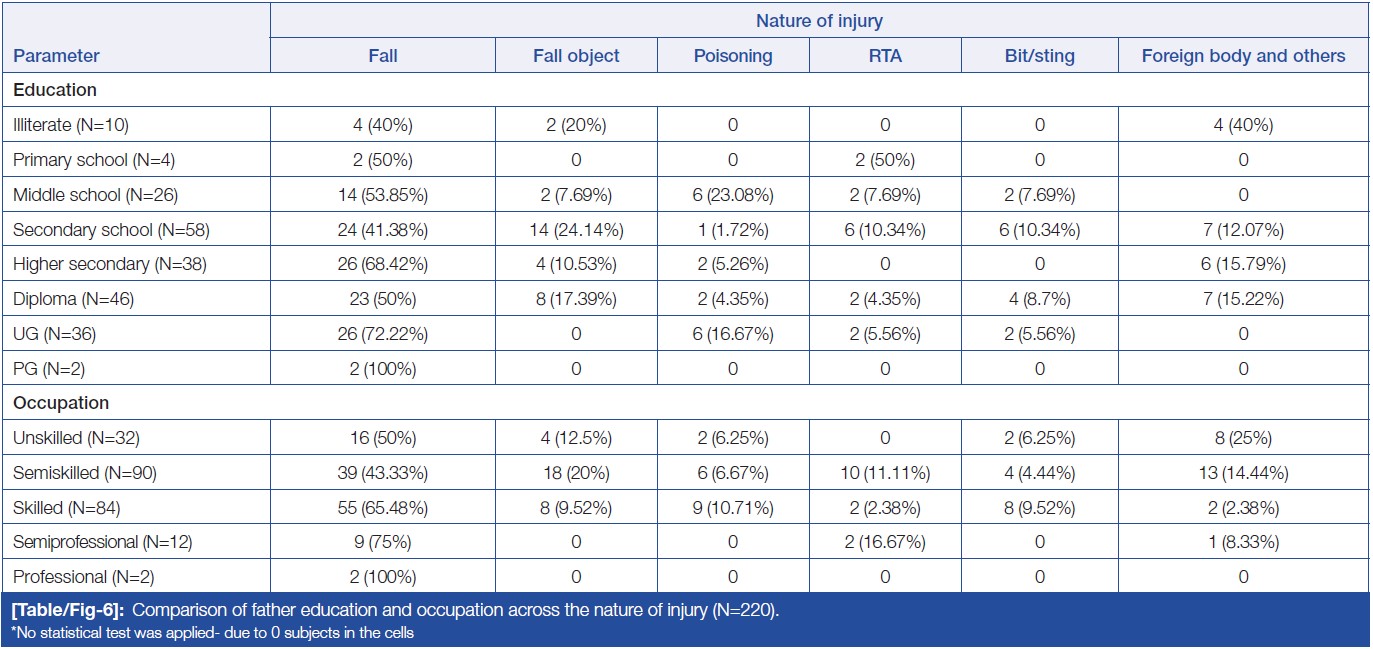The width and height of the screenshot is (1373, 649).
Task: Select the Illiterate (N=10) row label
Action: tap(71, 125)
